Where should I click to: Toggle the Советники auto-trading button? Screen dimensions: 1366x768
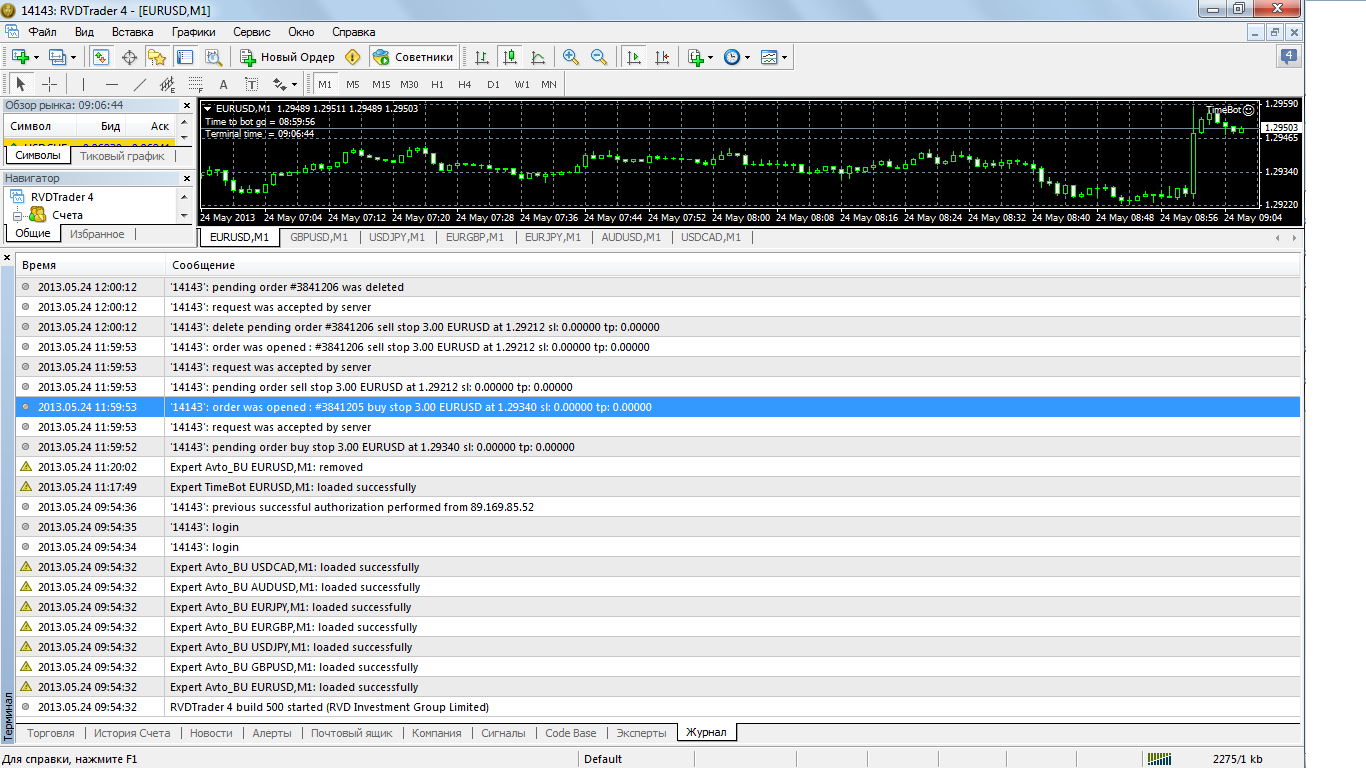point(414,57)
